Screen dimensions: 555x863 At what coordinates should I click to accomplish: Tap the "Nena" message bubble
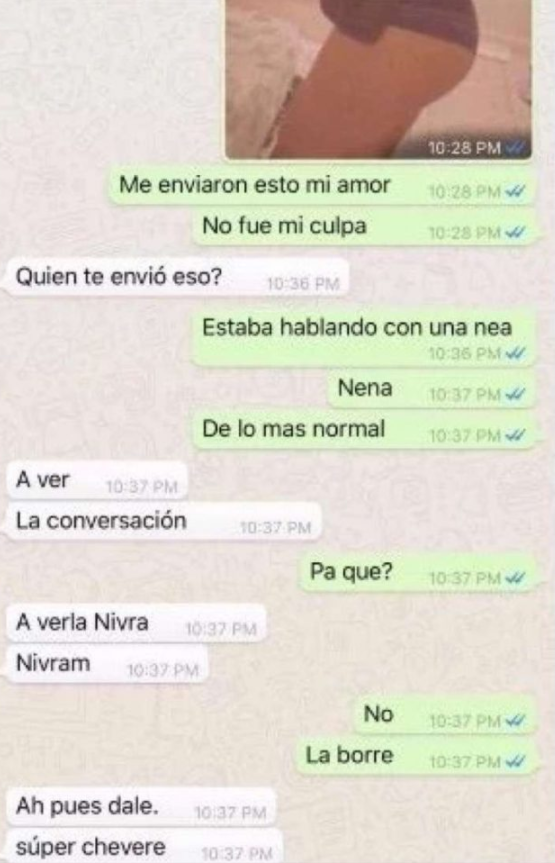pos(431,389)
